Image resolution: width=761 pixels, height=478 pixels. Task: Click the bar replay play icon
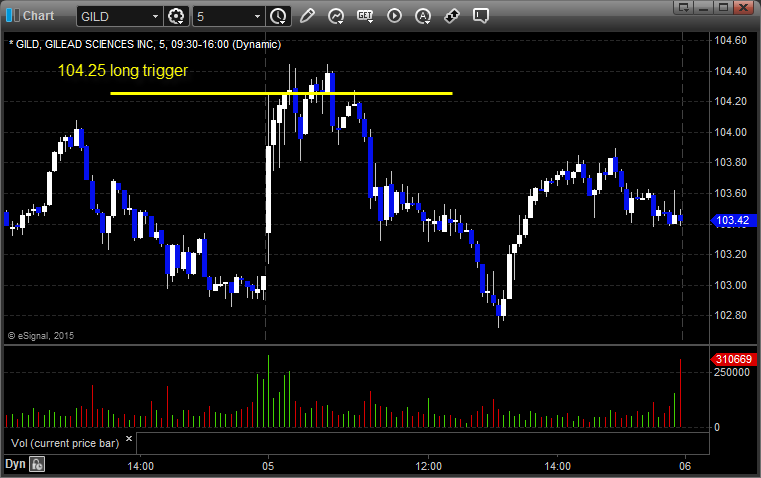[394, 16]
